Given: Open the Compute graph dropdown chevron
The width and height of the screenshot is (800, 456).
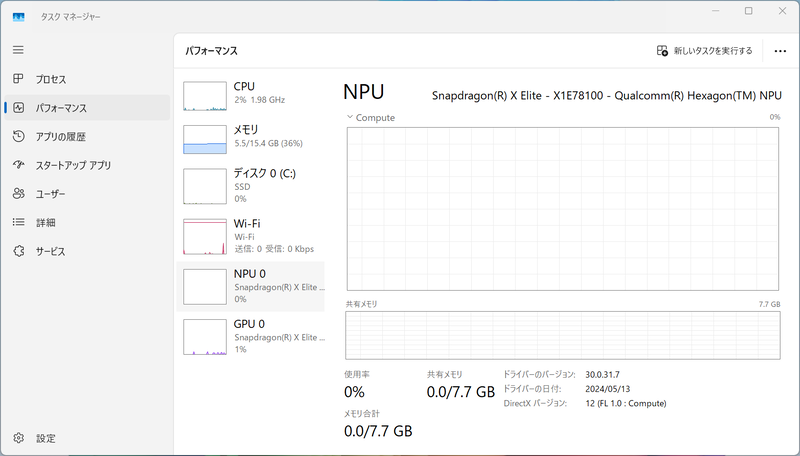Looking at the screenshot, I should 350,117.
